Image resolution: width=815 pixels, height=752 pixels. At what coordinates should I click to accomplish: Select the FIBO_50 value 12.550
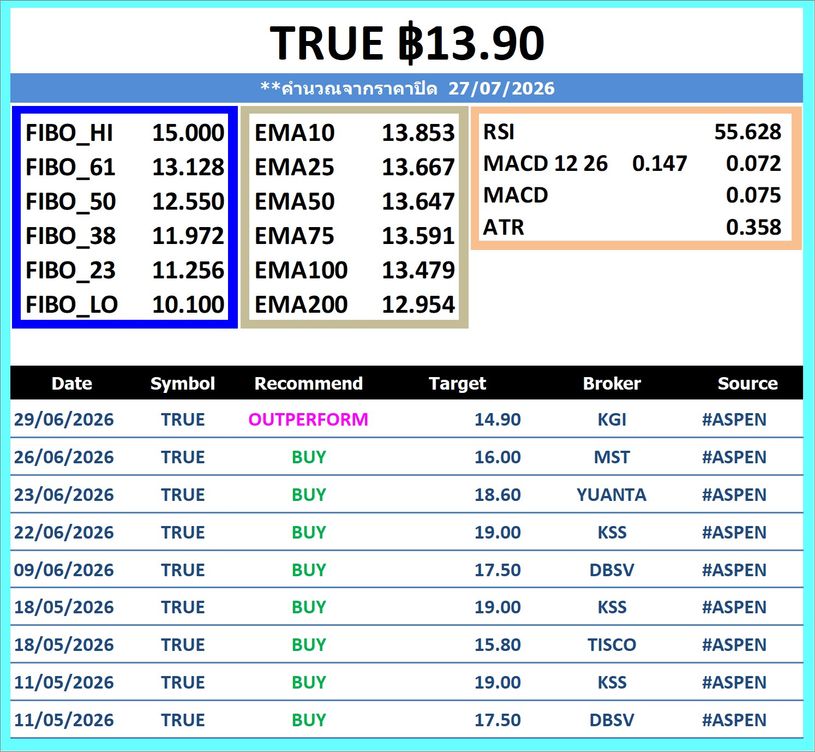click(x=188, y=201)
